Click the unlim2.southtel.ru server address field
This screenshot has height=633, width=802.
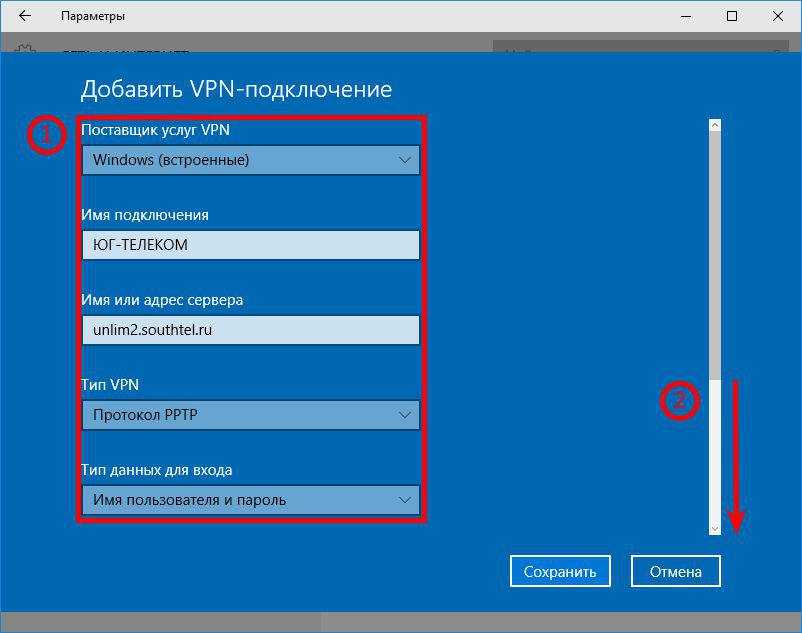tap(250, 329)
